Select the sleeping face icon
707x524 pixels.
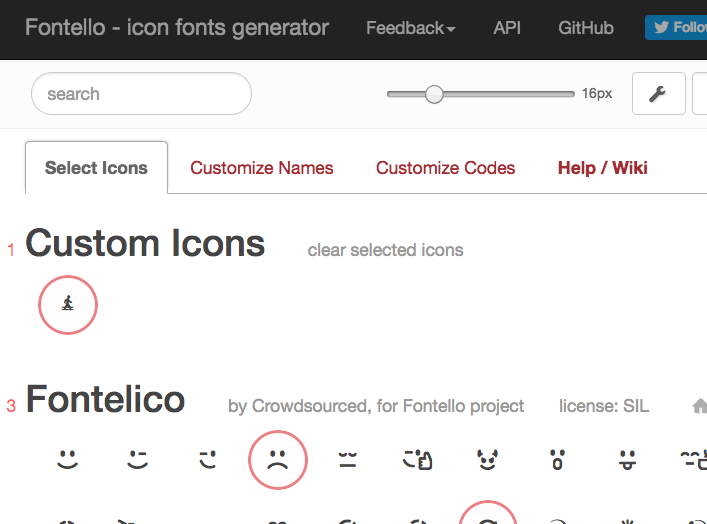tap(348, 460)
